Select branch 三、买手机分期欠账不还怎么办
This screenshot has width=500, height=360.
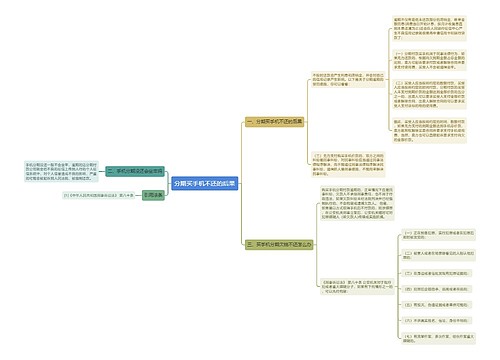point(279,245)
